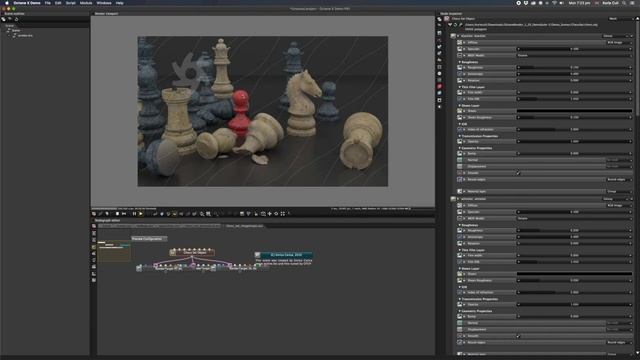Click the first Scene outliner toolbar icon
The image size is (640, 360).
pos(4,19)
